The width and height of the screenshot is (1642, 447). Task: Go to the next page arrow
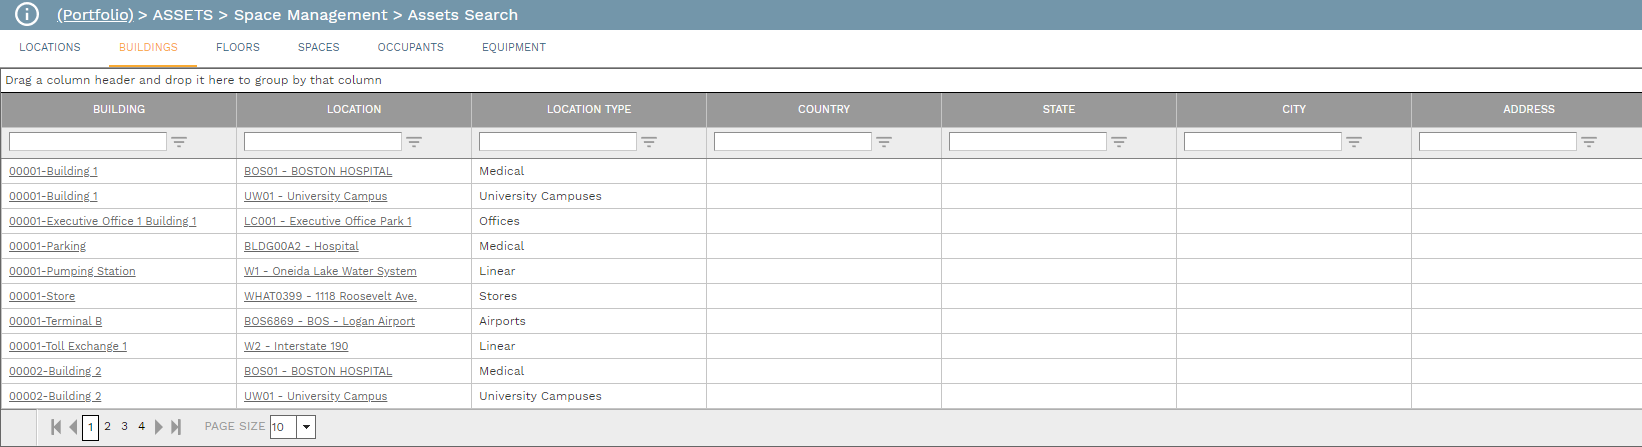158,427
